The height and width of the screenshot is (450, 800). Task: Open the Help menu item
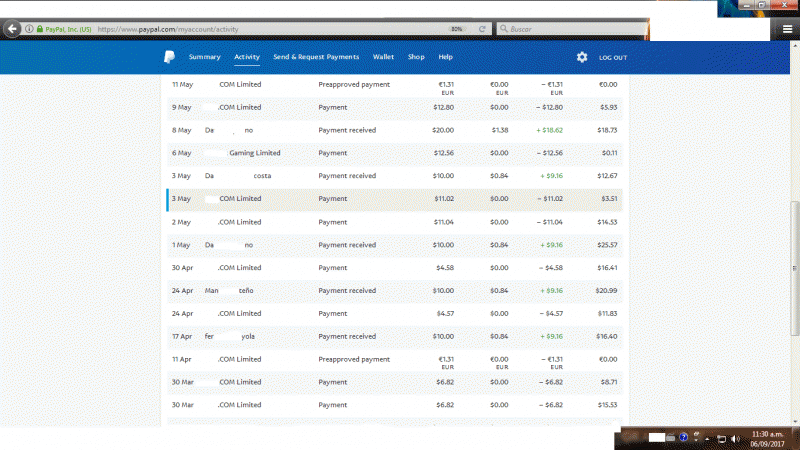[x=445, y=57]
